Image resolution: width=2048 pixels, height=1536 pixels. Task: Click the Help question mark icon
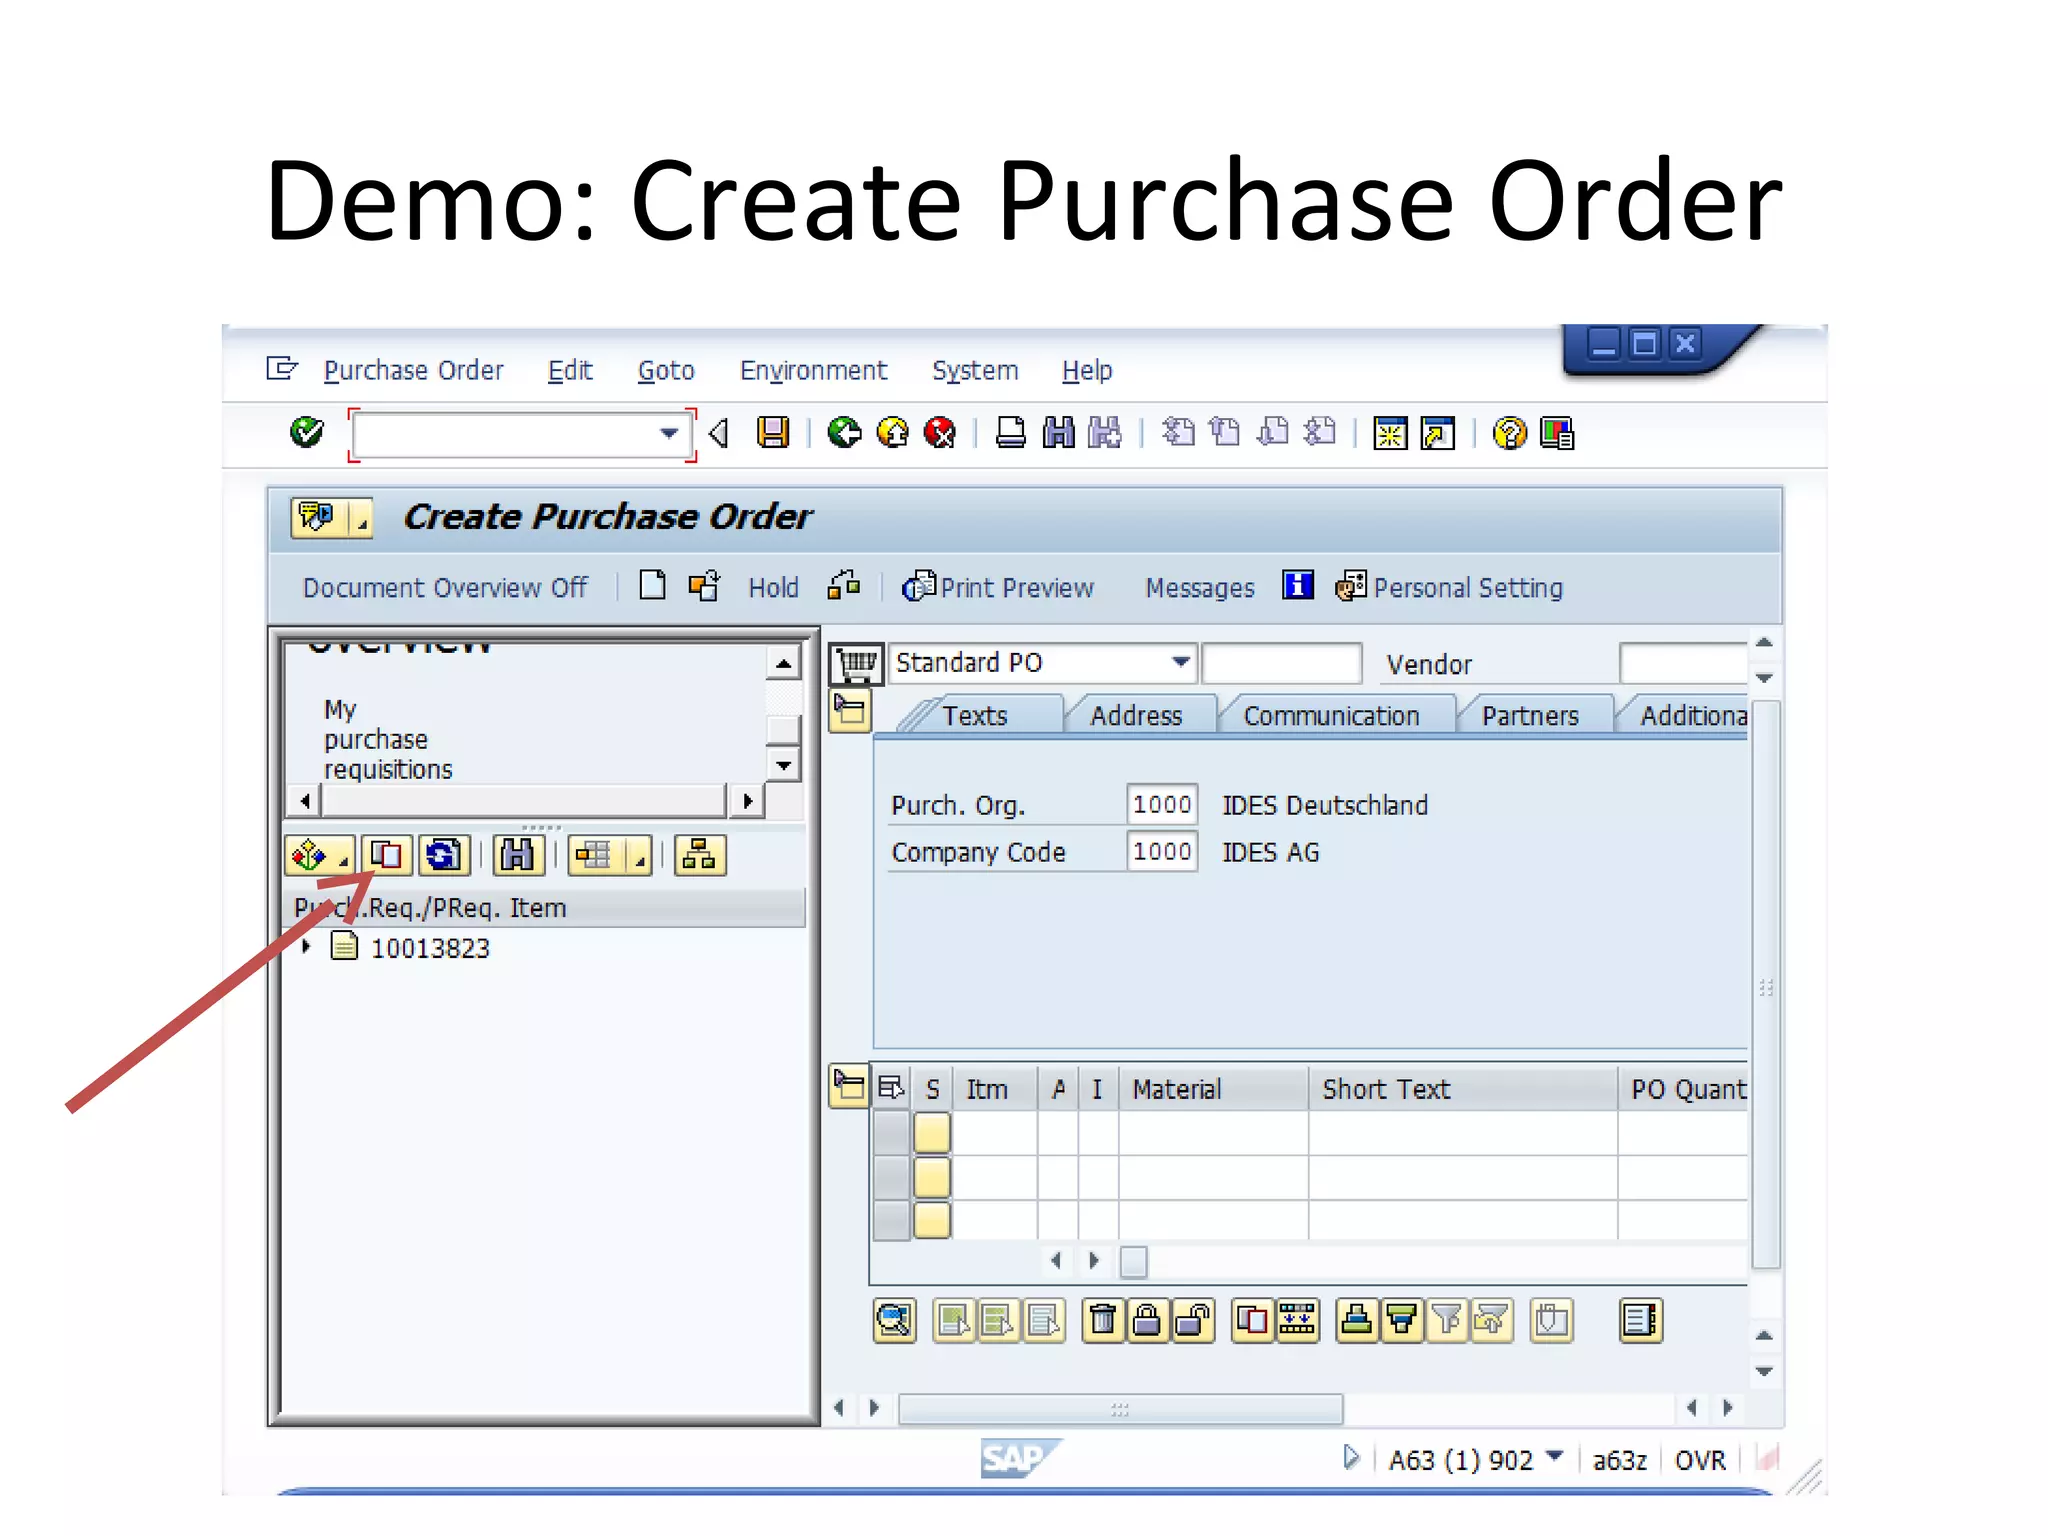[1509, 433]
